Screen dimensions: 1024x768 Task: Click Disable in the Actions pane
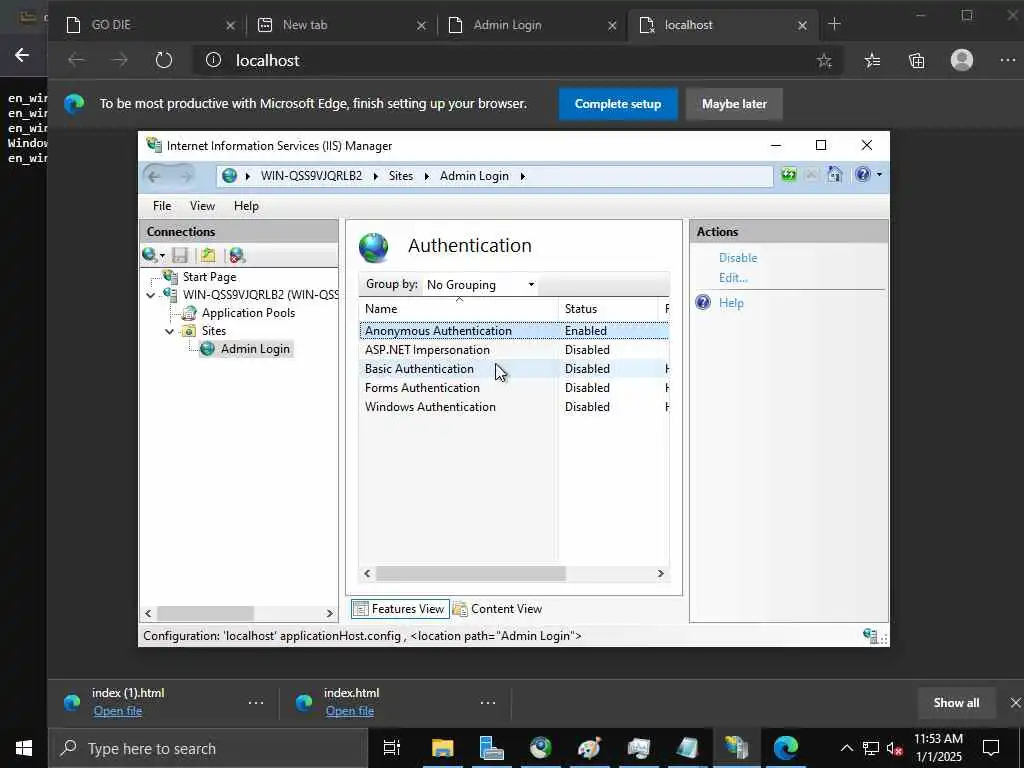(x=738, y=258)
